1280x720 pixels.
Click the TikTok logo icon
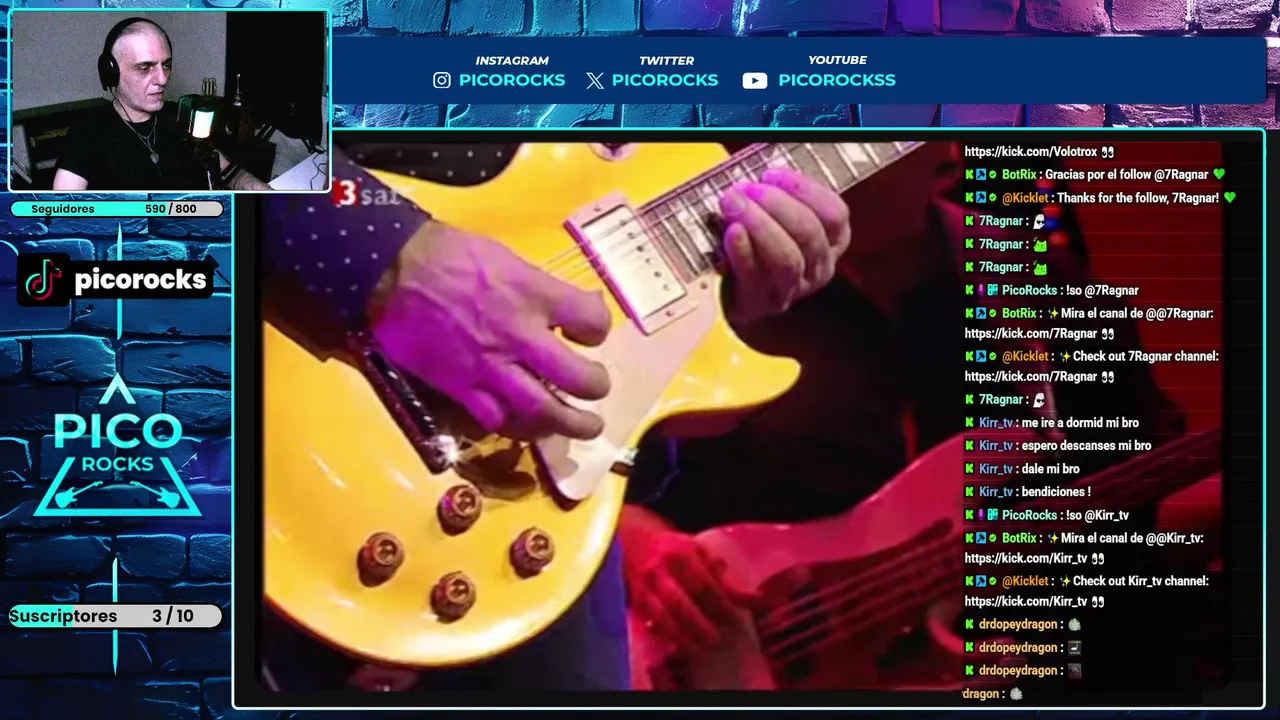click(44, 279)
